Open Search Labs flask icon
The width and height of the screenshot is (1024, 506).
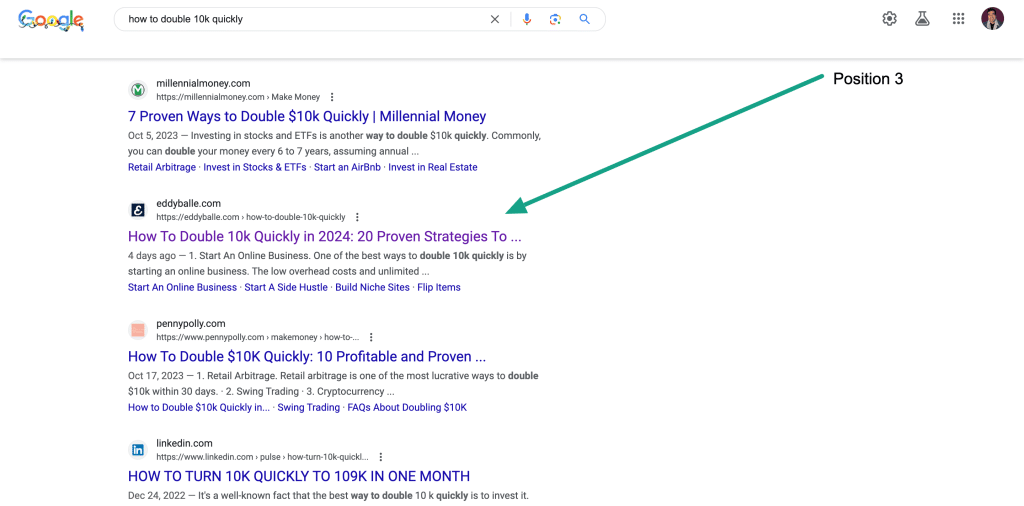pos(922,19)
